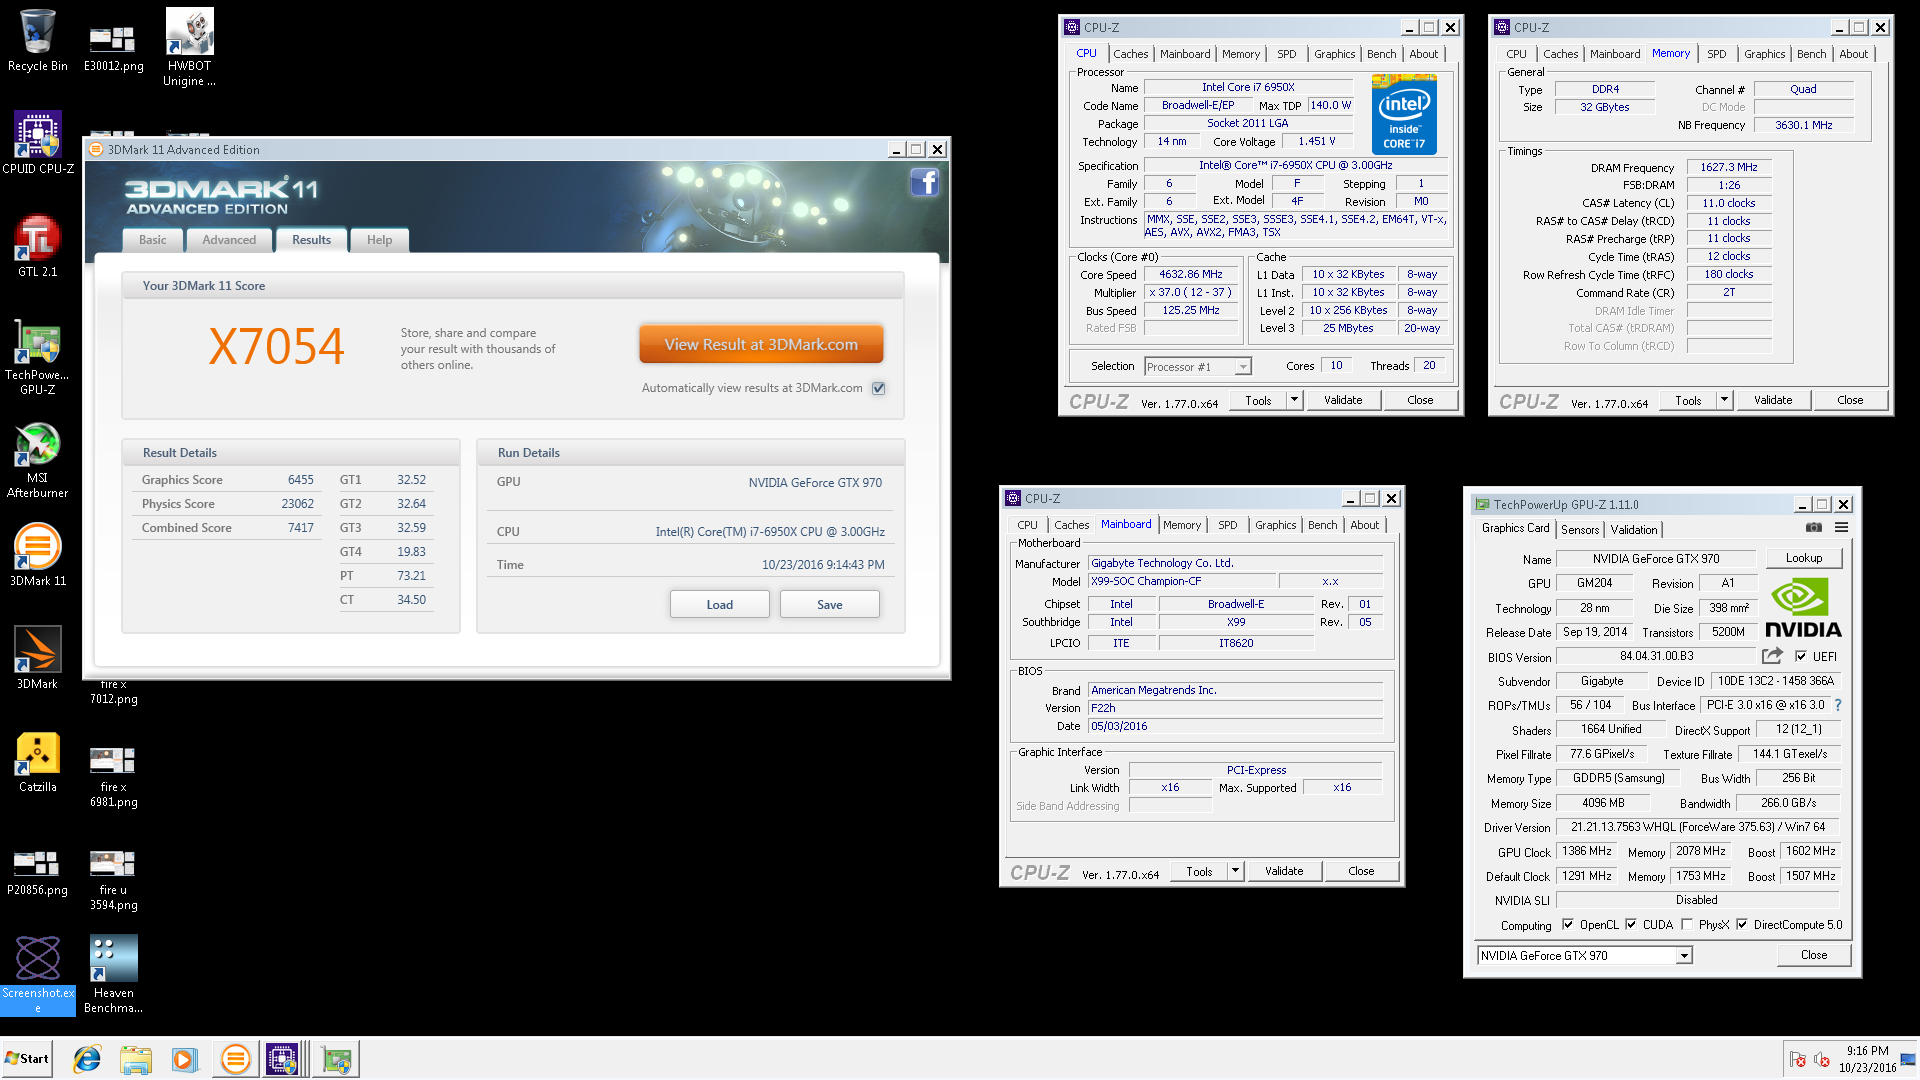
Task: Toggle the UEFI checkbox in GPU-Z
Action: point(1801,657)
